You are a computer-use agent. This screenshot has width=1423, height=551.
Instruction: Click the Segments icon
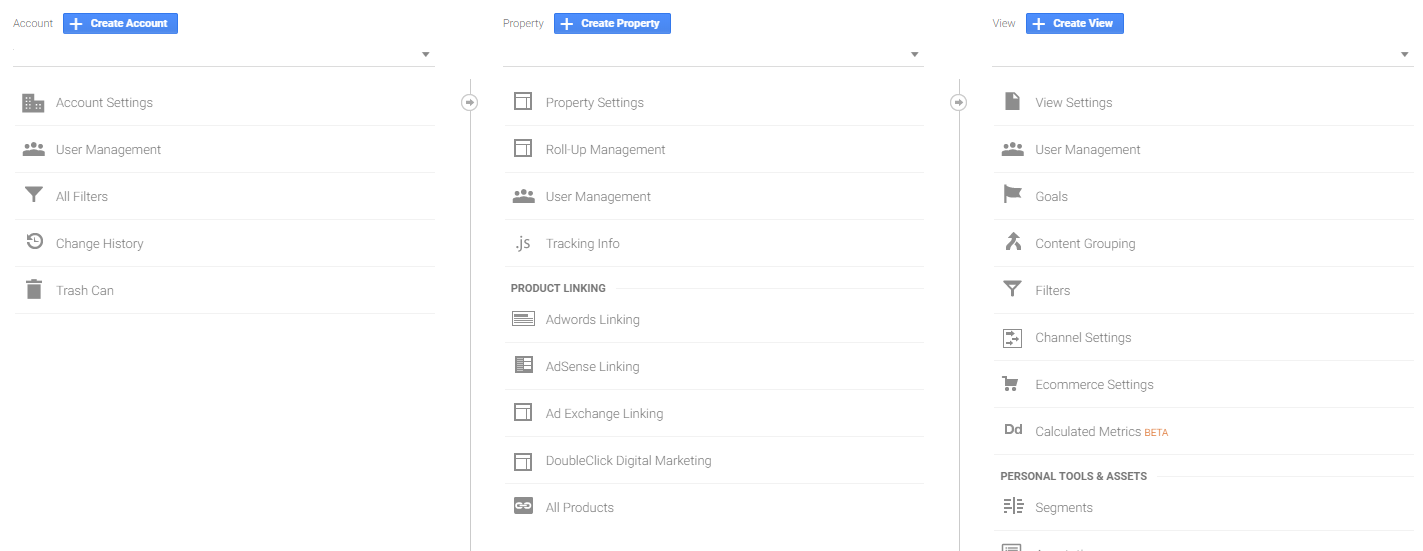(x=1012, y=506)
